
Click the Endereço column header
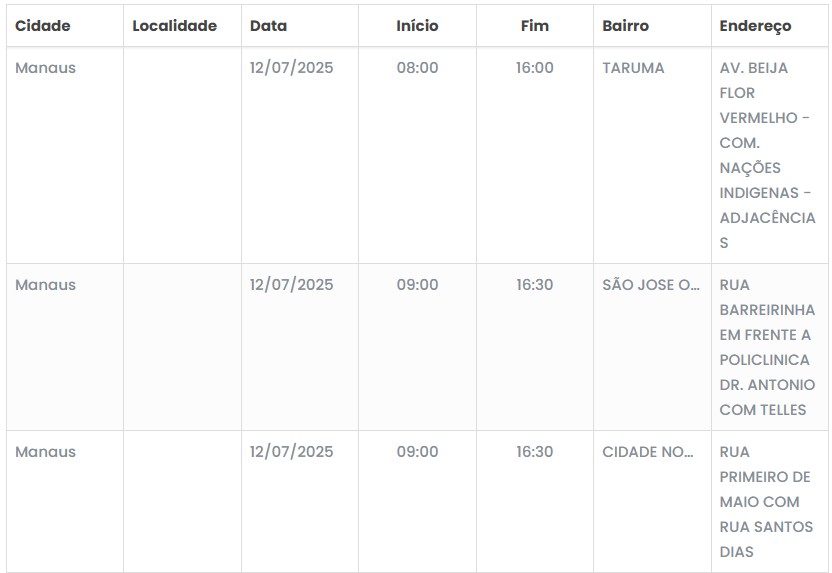tap(755, 26)
